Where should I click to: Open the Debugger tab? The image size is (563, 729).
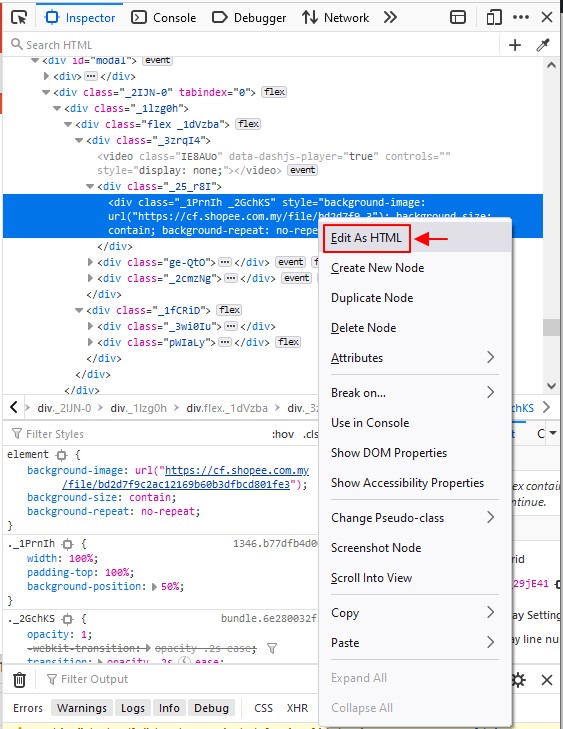point(249,18)
